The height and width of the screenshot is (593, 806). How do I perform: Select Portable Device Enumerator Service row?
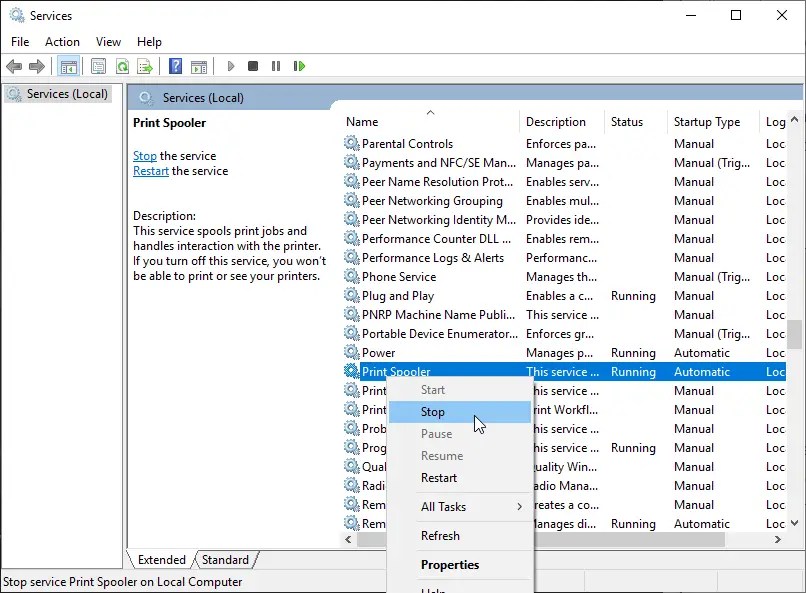[x=564, y=333]
